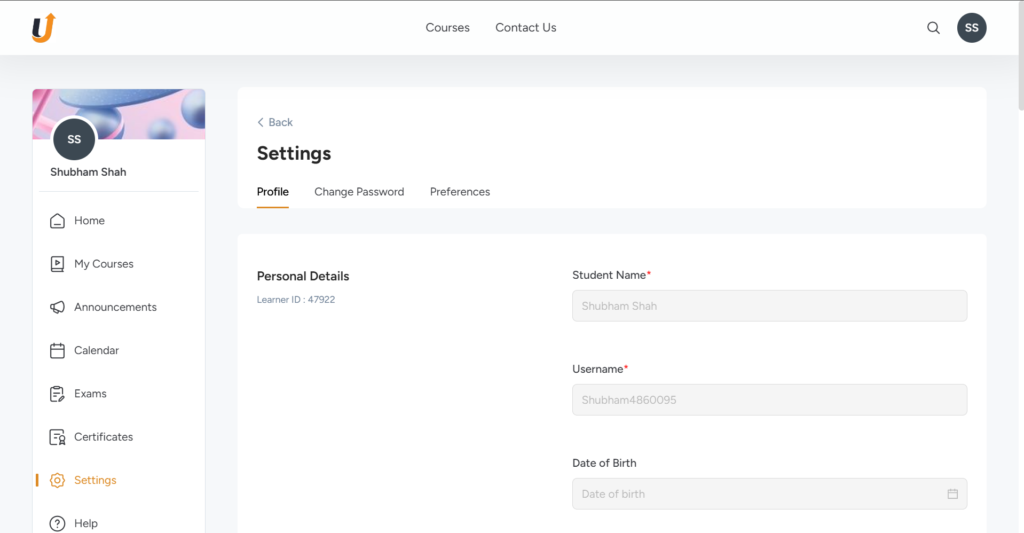Click the Back link above Settings
The height and width of the screenshot is (533, 1024).
(275, 122)
